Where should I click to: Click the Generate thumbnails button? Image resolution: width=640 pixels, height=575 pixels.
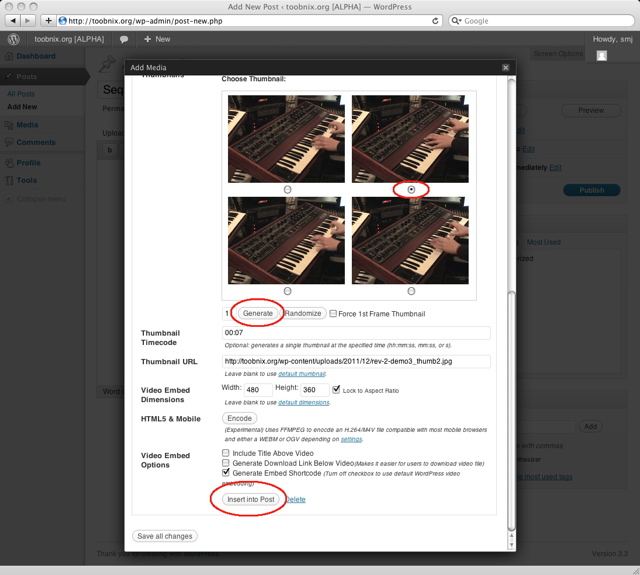point(258,313)
